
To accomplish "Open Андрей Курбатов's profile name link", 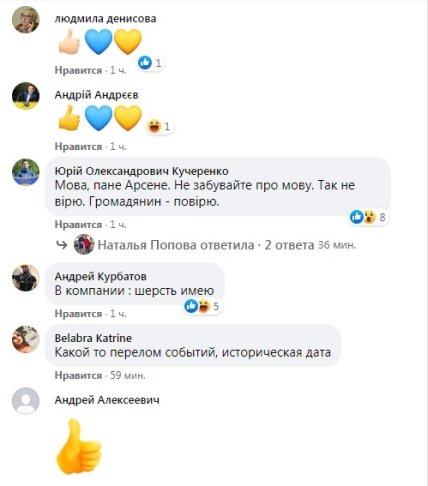I will (x=100, y=276).
